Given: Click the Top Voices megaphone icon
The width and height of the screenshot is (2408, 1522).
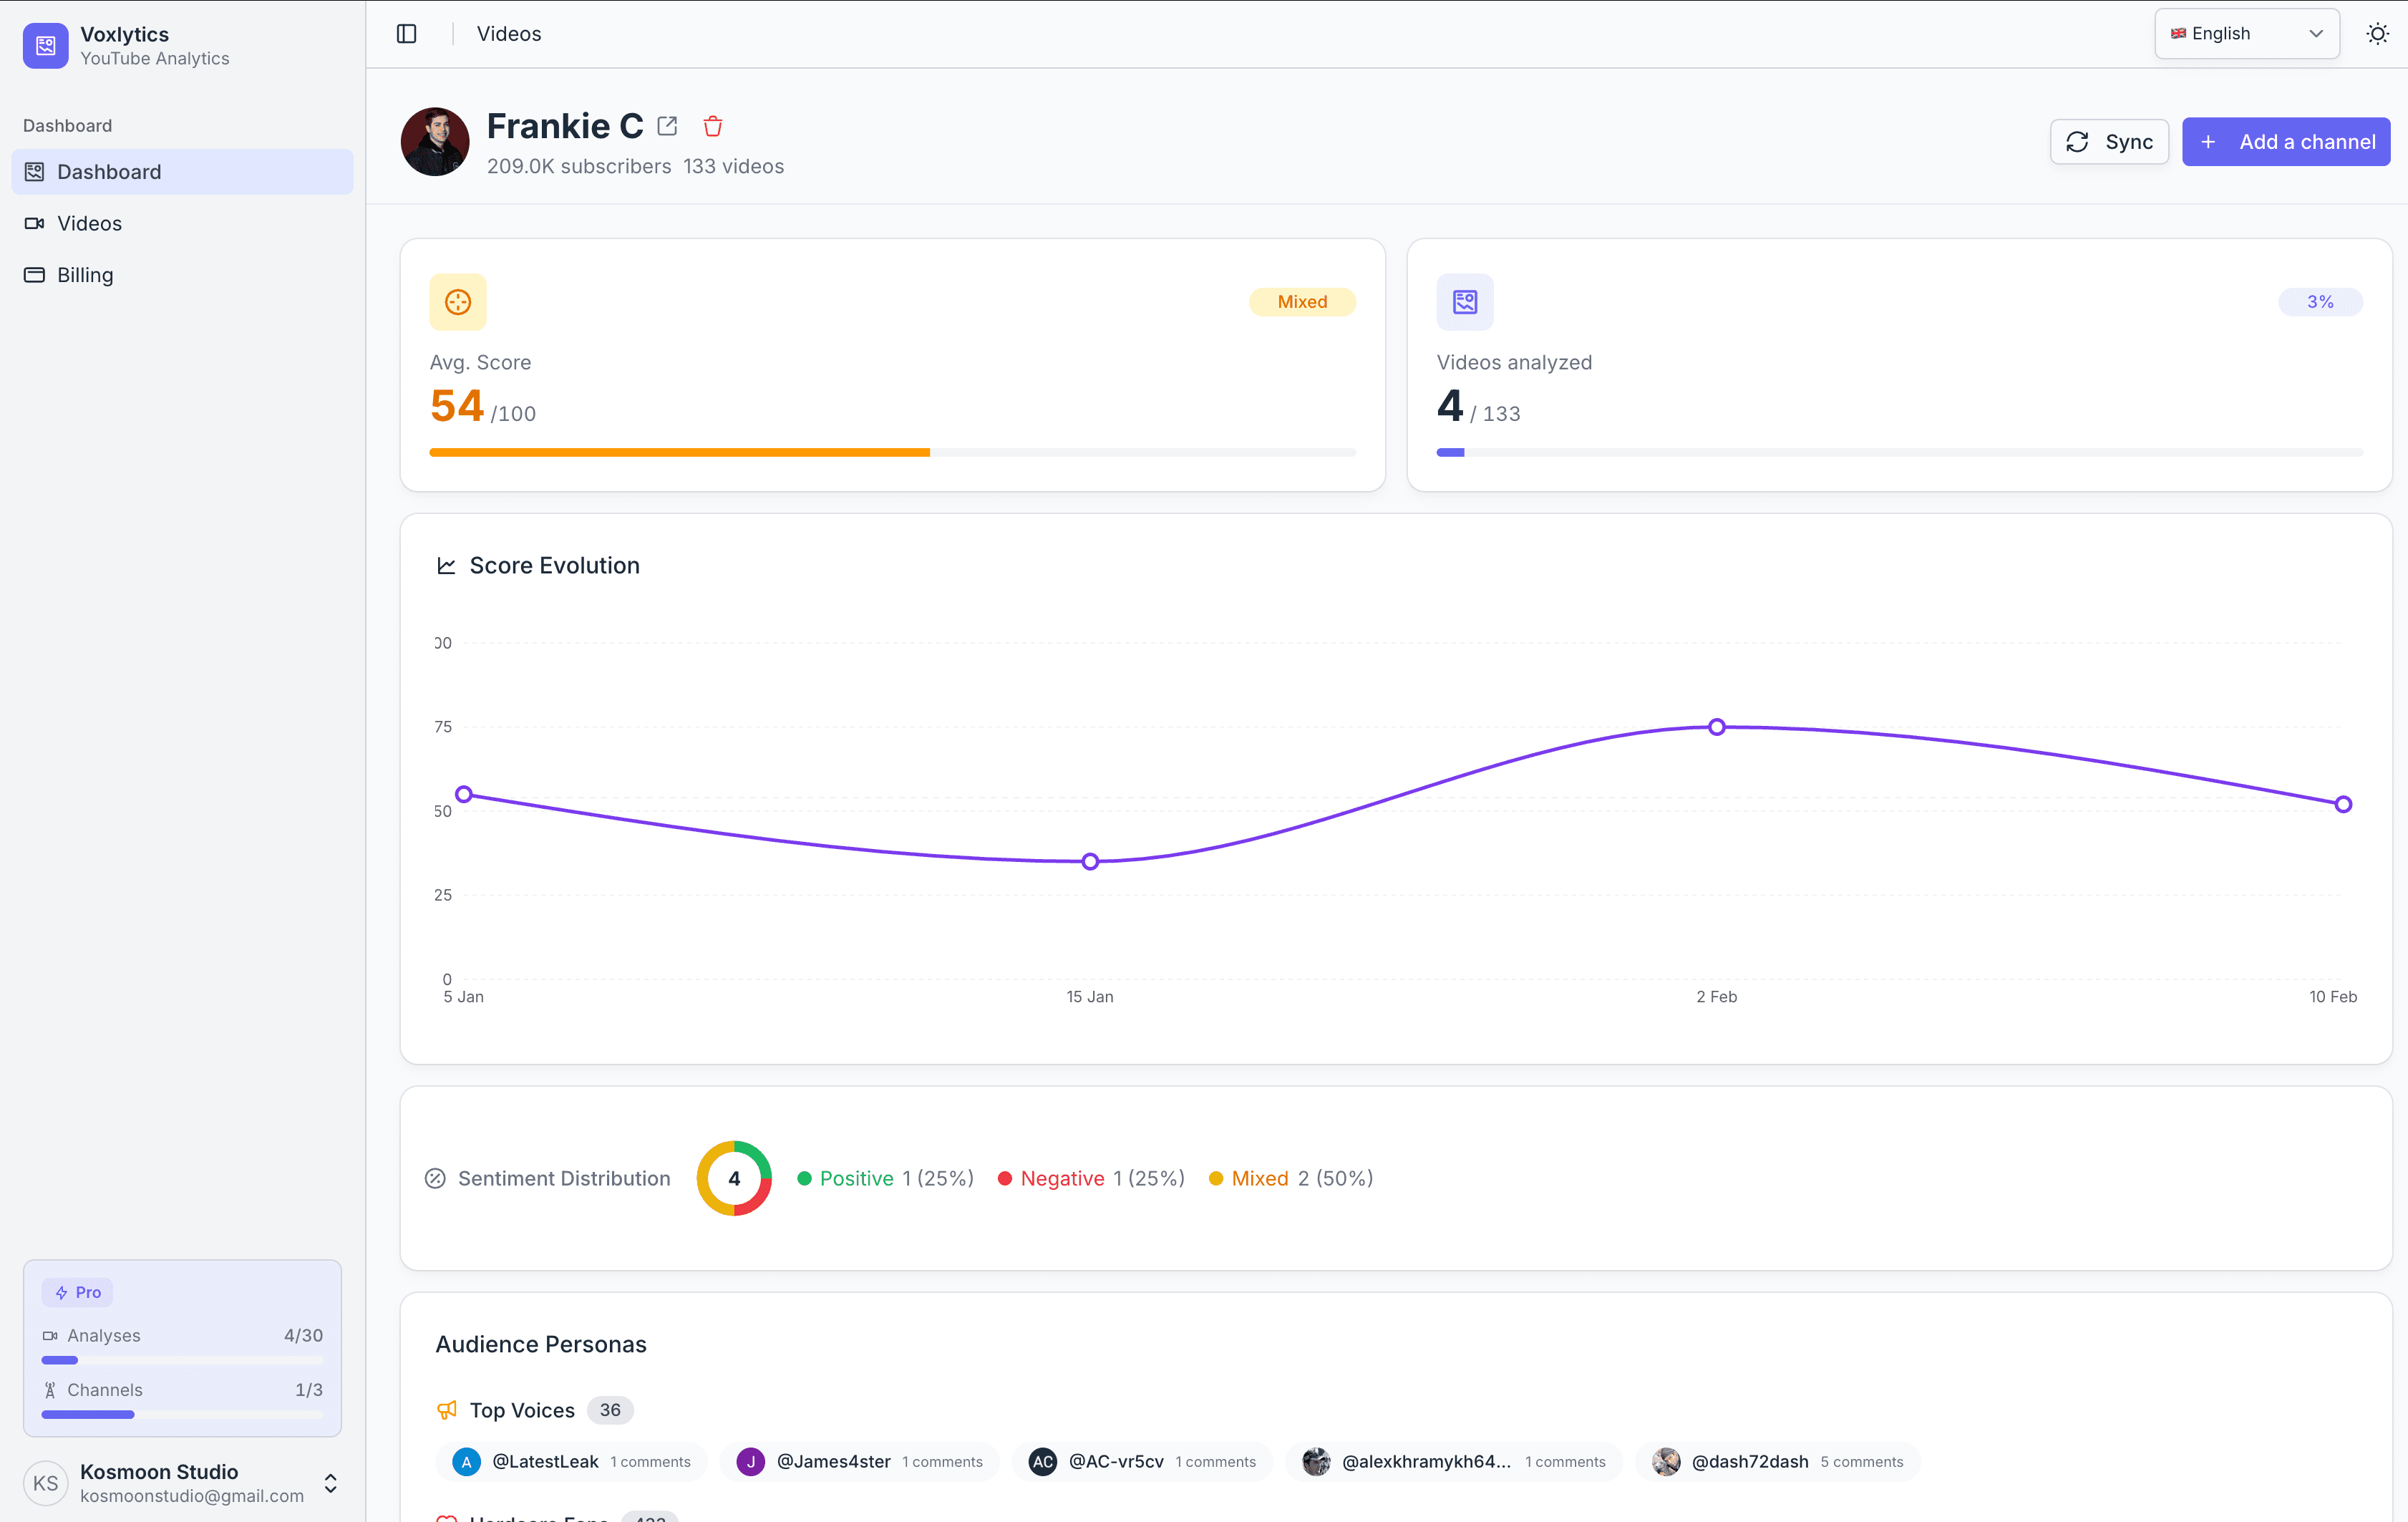Looking at the screenshot, I should [447, 1410].
